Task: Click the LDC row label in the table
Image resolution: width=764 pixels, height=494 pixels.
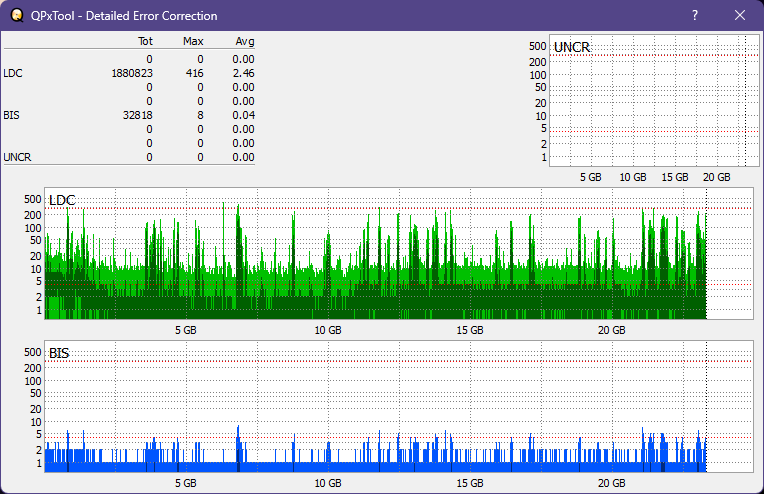Action: coord(13,73)
